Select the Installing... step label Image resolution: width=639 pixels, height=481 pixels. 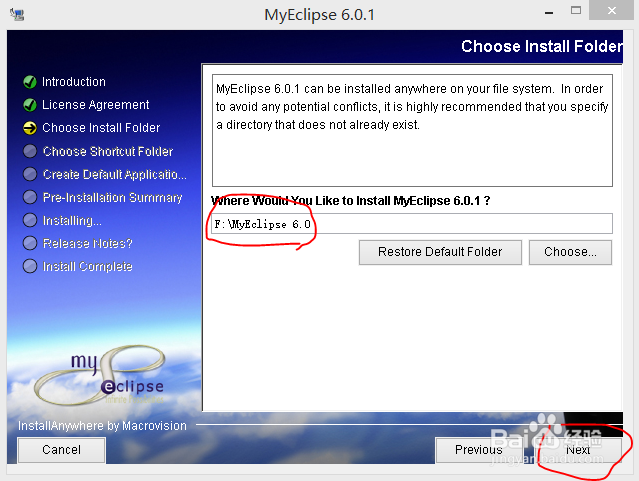tap(72, 221)
